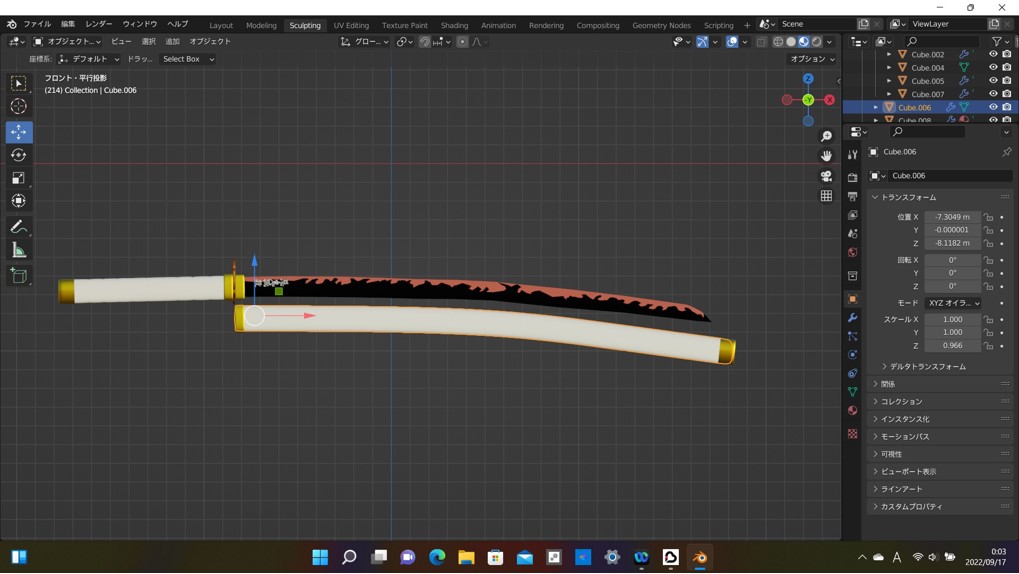Click the Blender logo menu icon
1019x574 pixels.
coord(12,24)
